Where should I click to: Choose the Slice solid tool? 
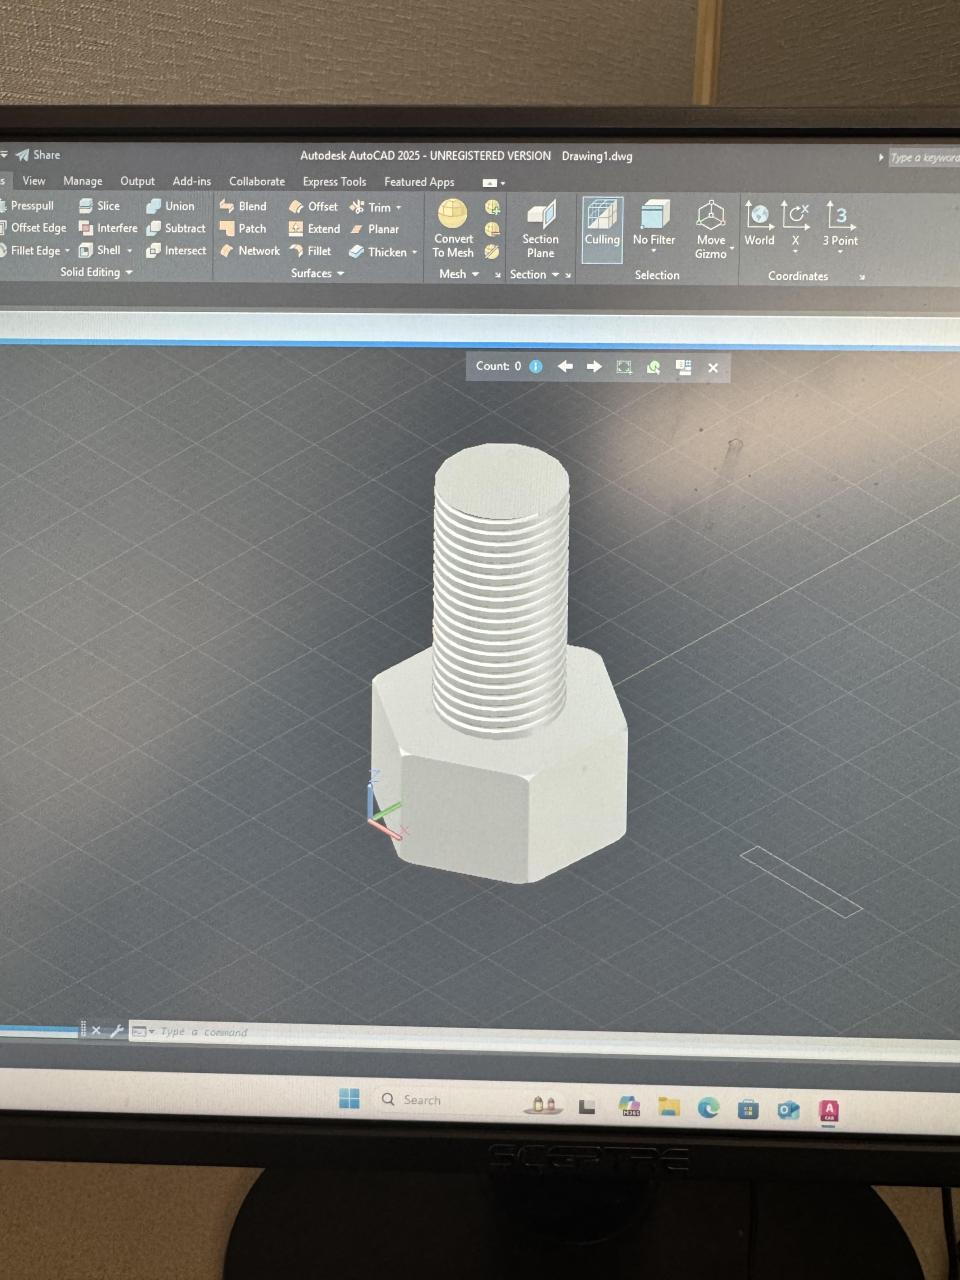pyautogui.click(x=99, y=205)
